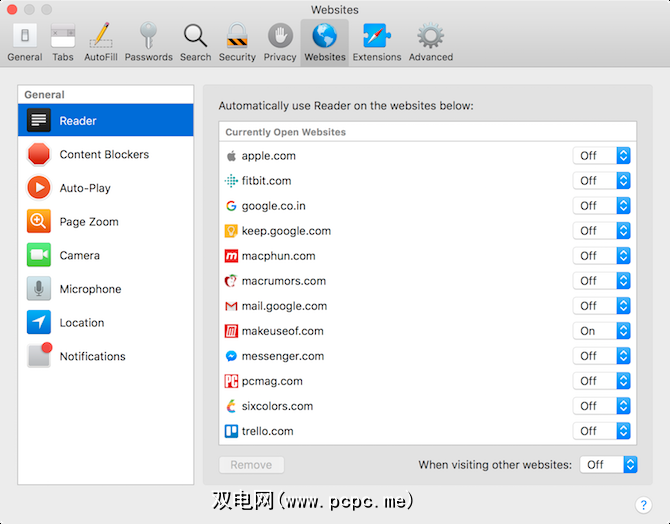Click the green Camera icon
The height and width of the screenshot is (524, 670).
pyautogui.click(x=39, y=255)
